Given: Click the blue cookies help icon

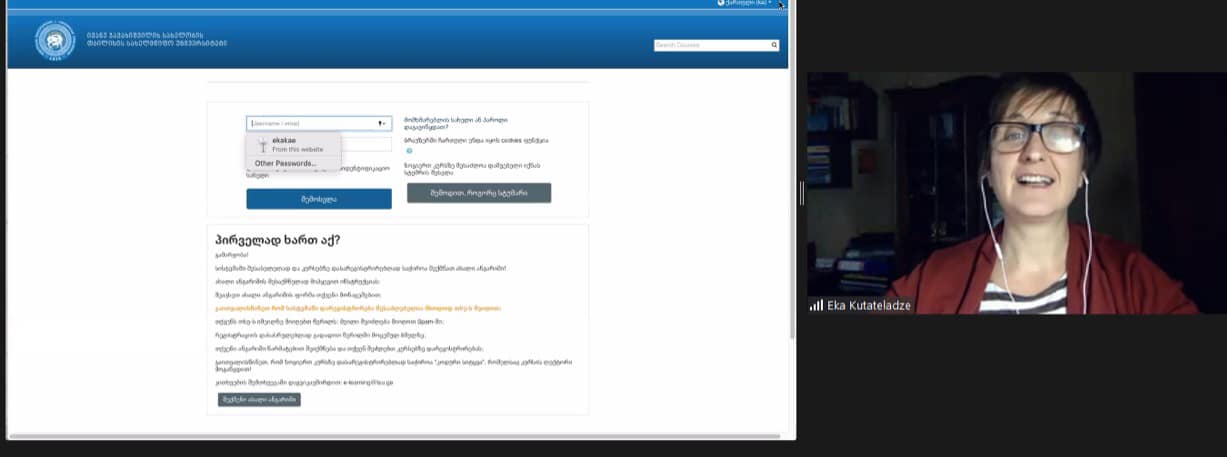Looking at the screenshot, I should tap(409, 151).
